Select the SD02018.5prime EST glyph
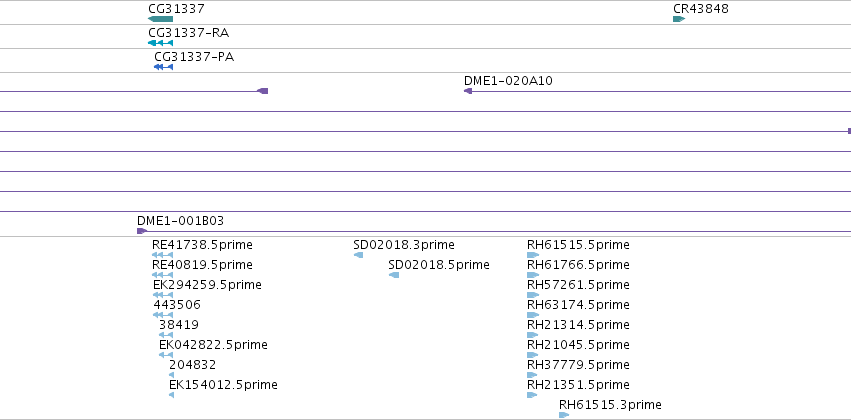The height and width of the screenshot is (420, 851). point(394,275)
